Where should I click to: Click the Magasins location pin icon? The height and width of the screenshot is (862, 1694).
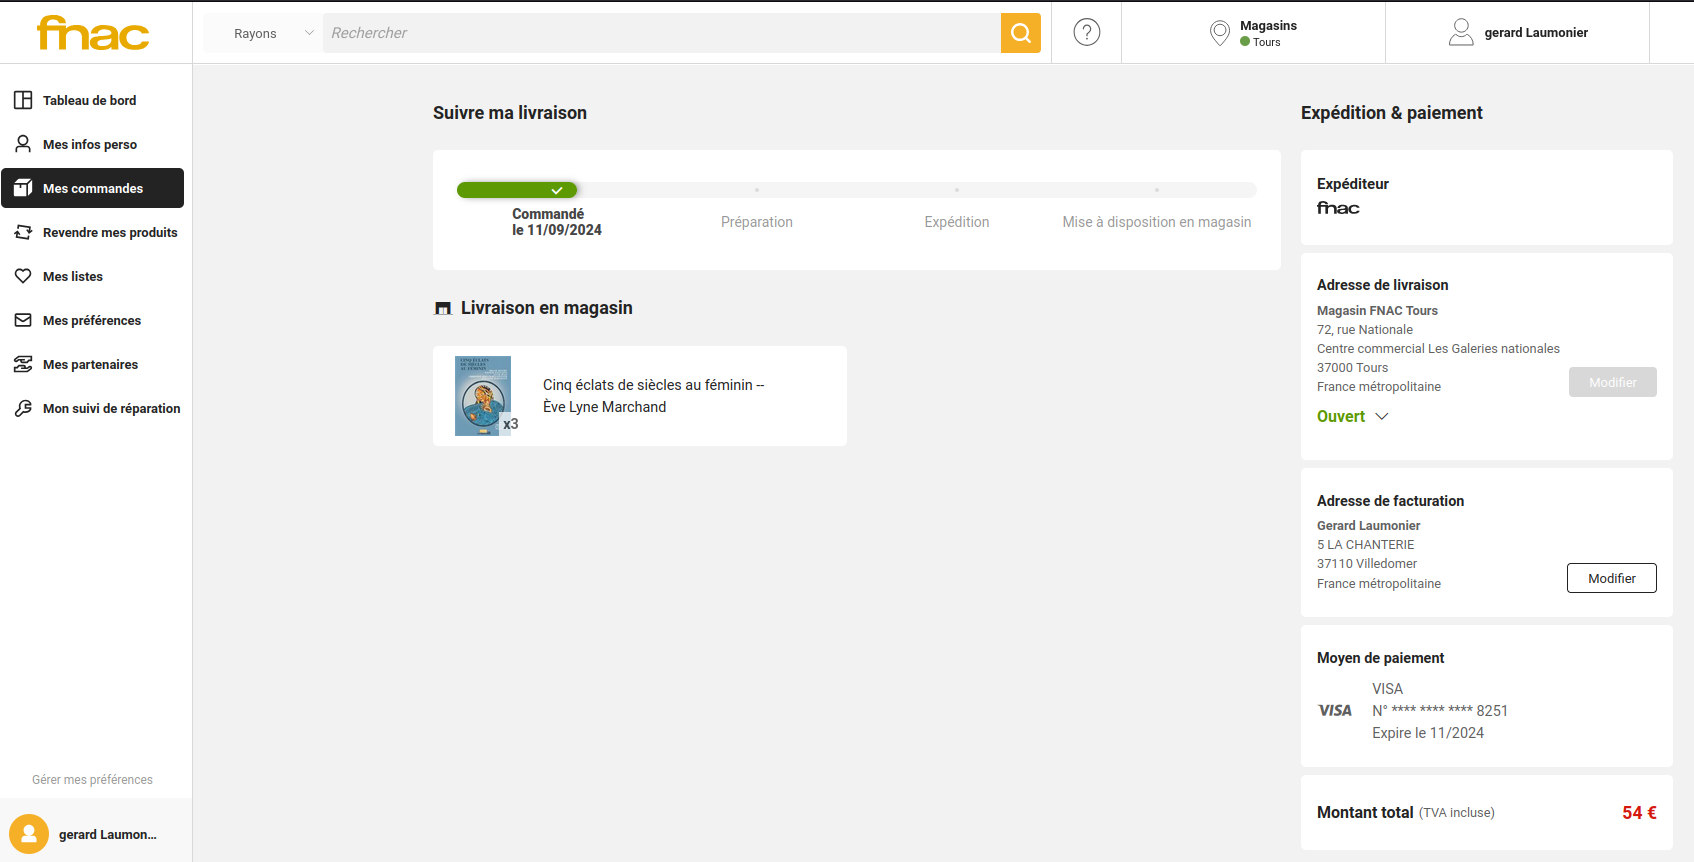[1219, 33]
